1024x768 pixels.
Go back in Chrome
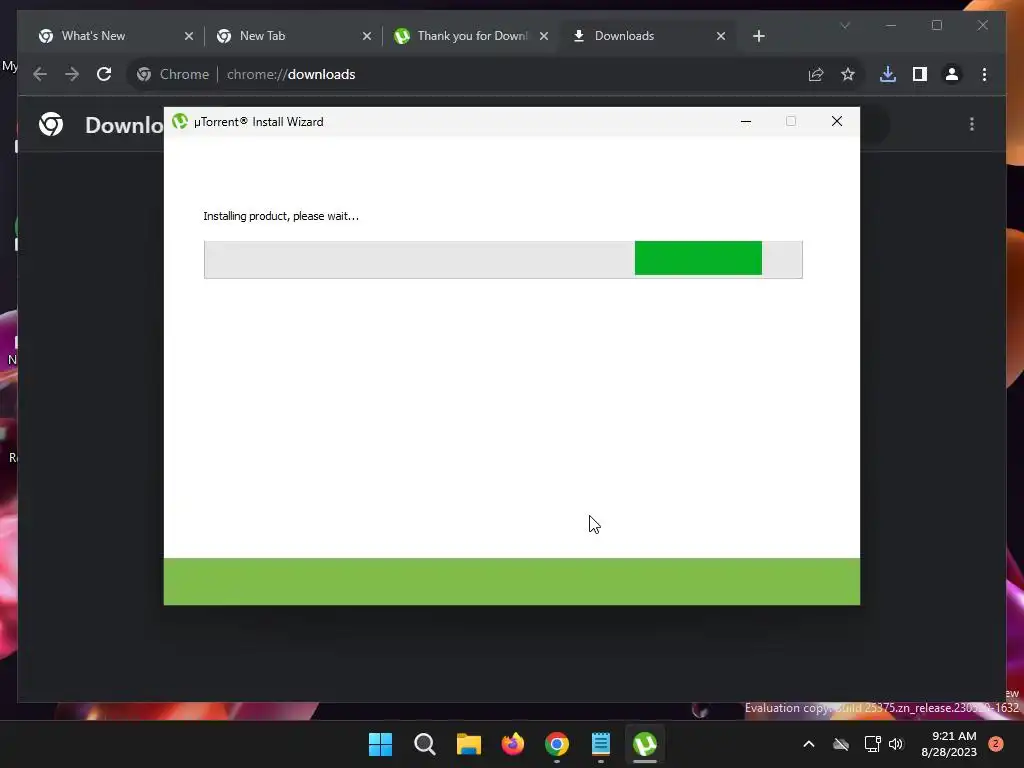coord(40,74)
